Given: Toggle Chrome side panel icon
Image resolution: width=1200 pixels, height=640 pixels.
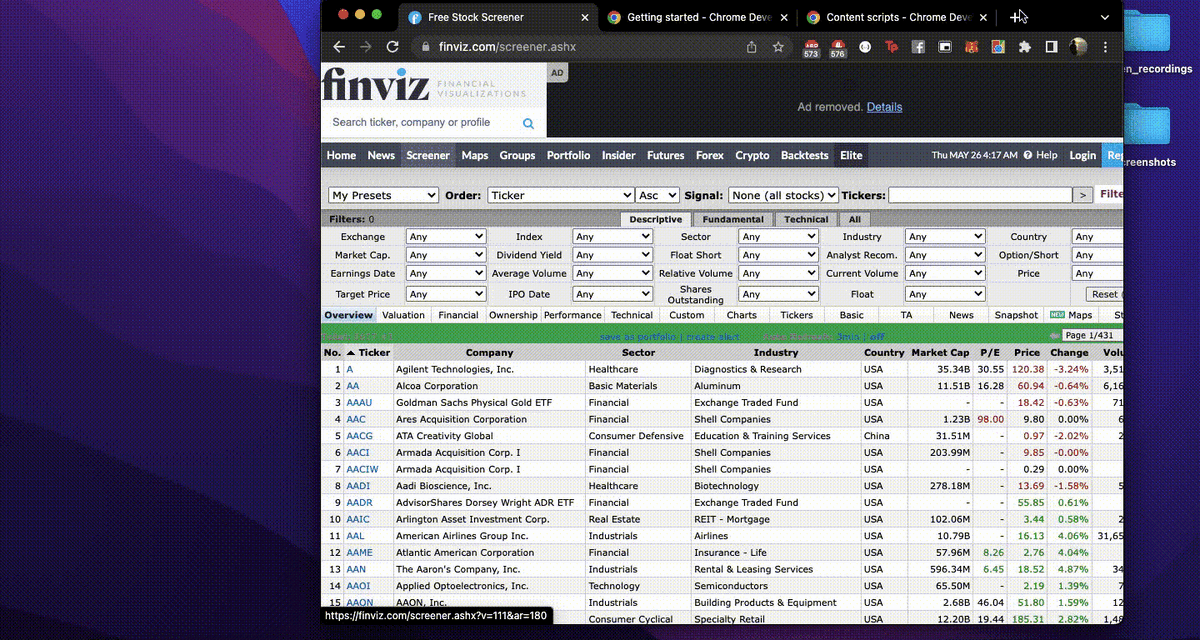Looking at the screenshot, I should [x=1051, y=47].
